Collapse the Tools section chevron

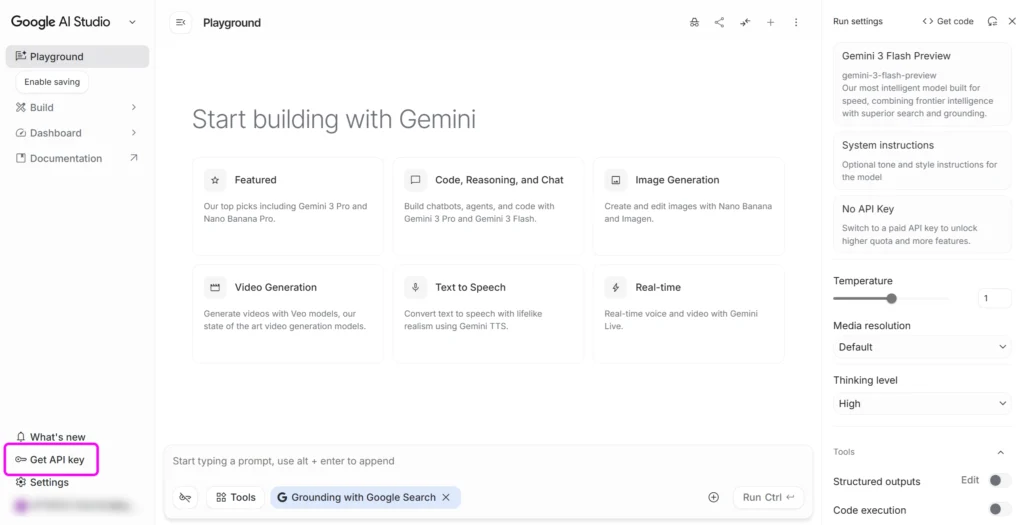(1001, 452)
